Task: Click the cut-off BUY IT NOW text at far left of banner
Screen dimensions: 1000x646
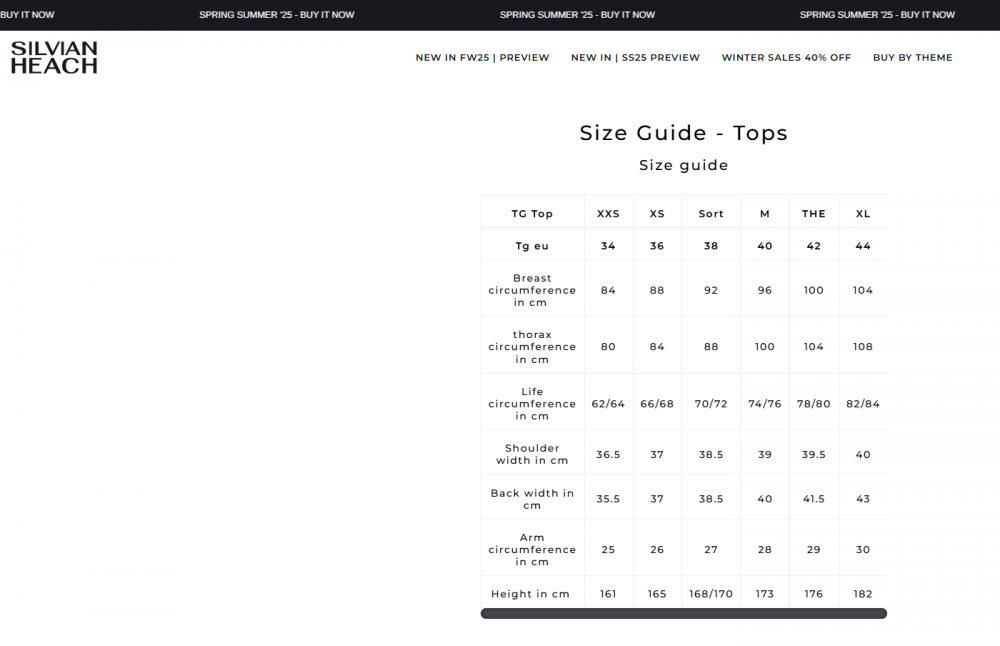Action: (x=27, y=15)
